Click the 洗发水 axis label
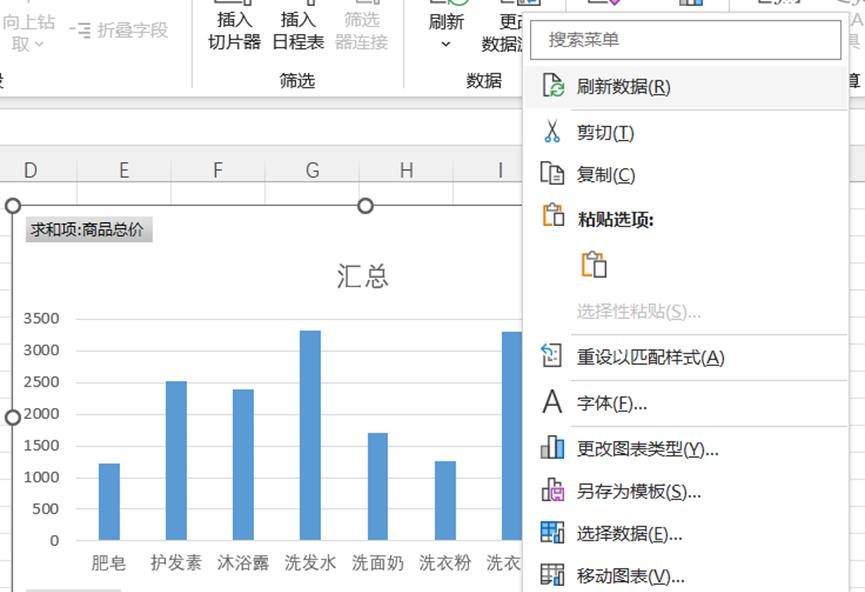This screenshot has width=865, height=592. 310,563
